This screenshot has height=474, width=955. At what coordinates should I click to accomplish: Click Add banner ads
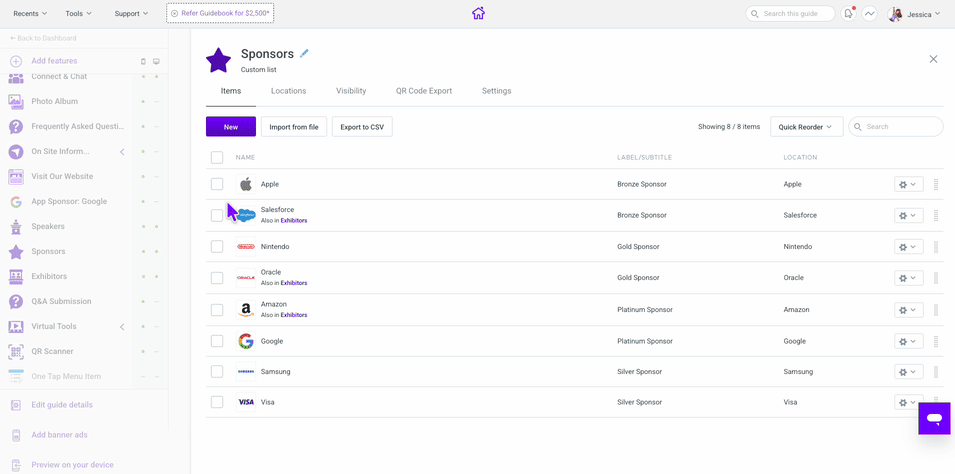[59, 435]
